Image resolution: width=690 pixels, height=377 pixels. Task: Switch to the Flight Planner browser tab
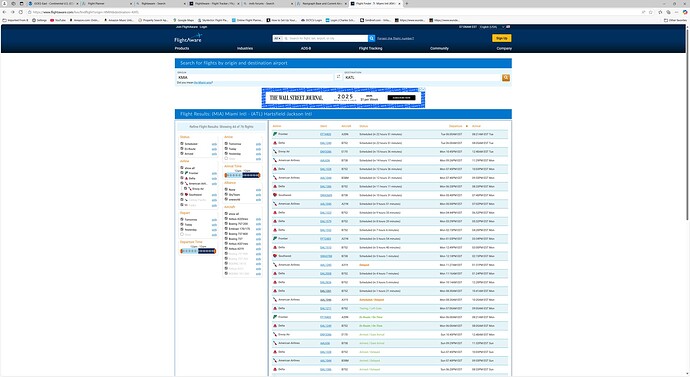click(107, 4)
